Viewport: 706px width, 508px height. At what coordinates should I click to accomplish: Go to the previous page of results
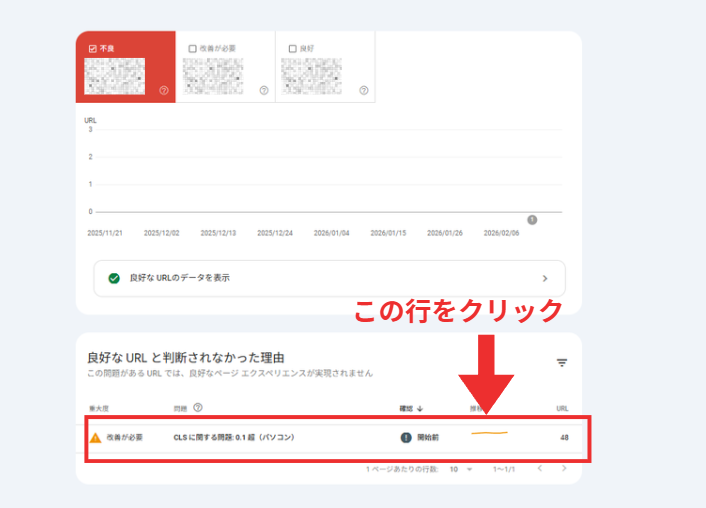540,468
